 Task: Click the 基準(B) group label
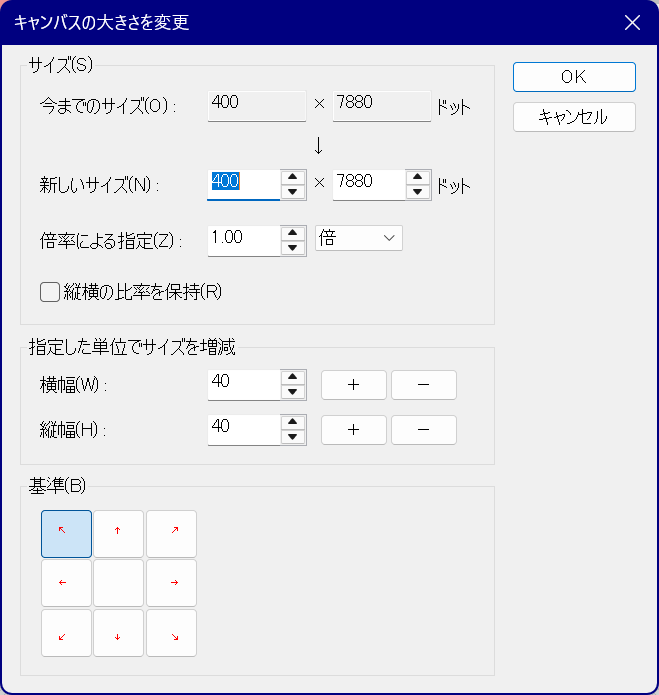57,486
